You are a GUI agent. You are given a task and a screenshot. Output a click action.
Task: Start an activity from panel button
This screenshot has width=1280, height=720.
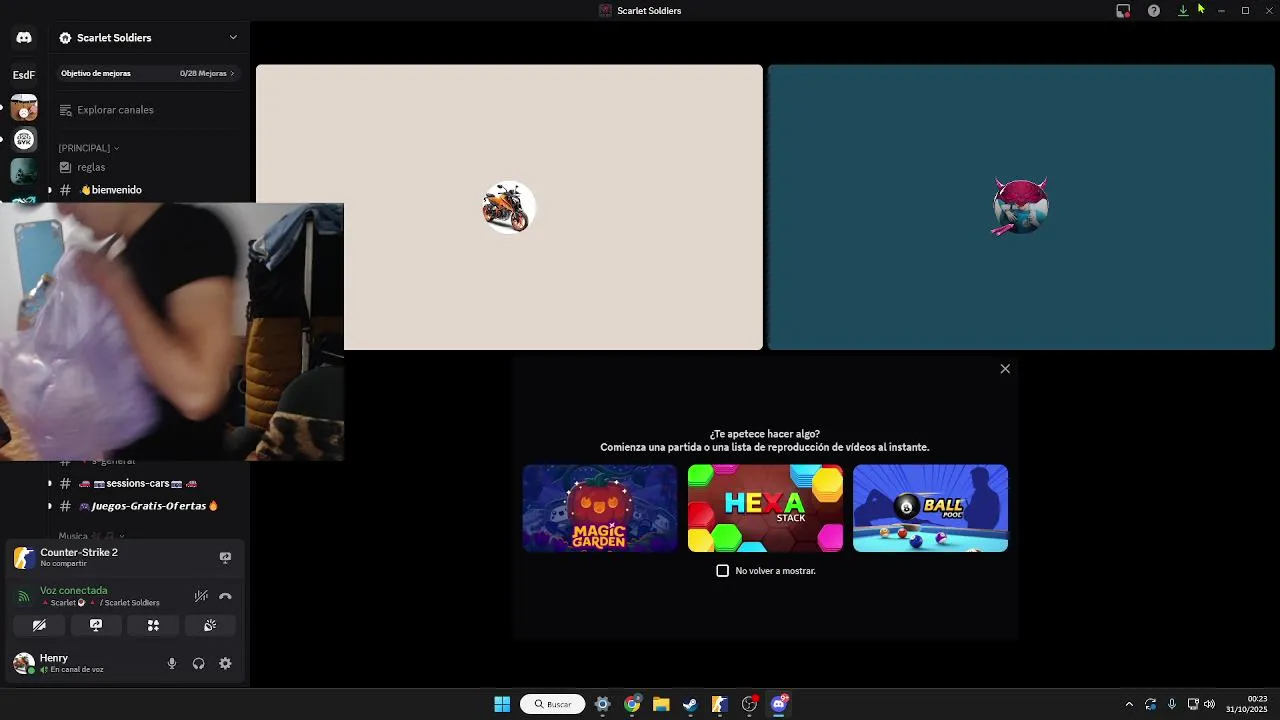point(153,625)
